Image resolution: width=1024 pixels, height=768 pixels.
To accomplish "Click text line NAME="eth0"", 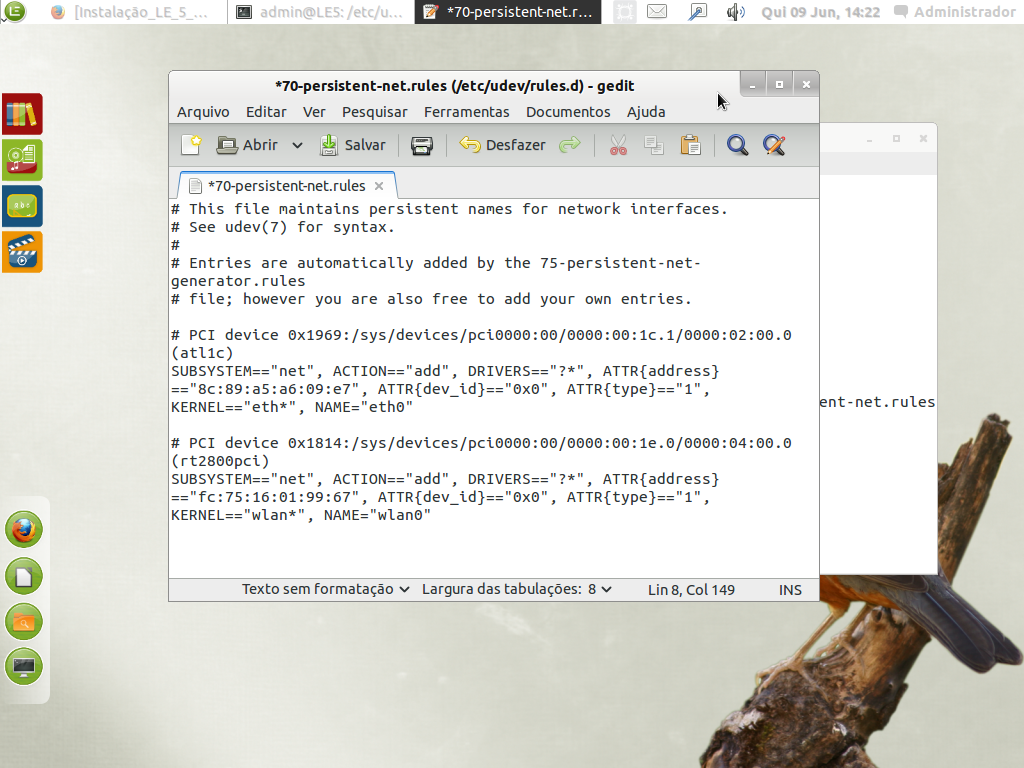I will (x=292, y=407).
